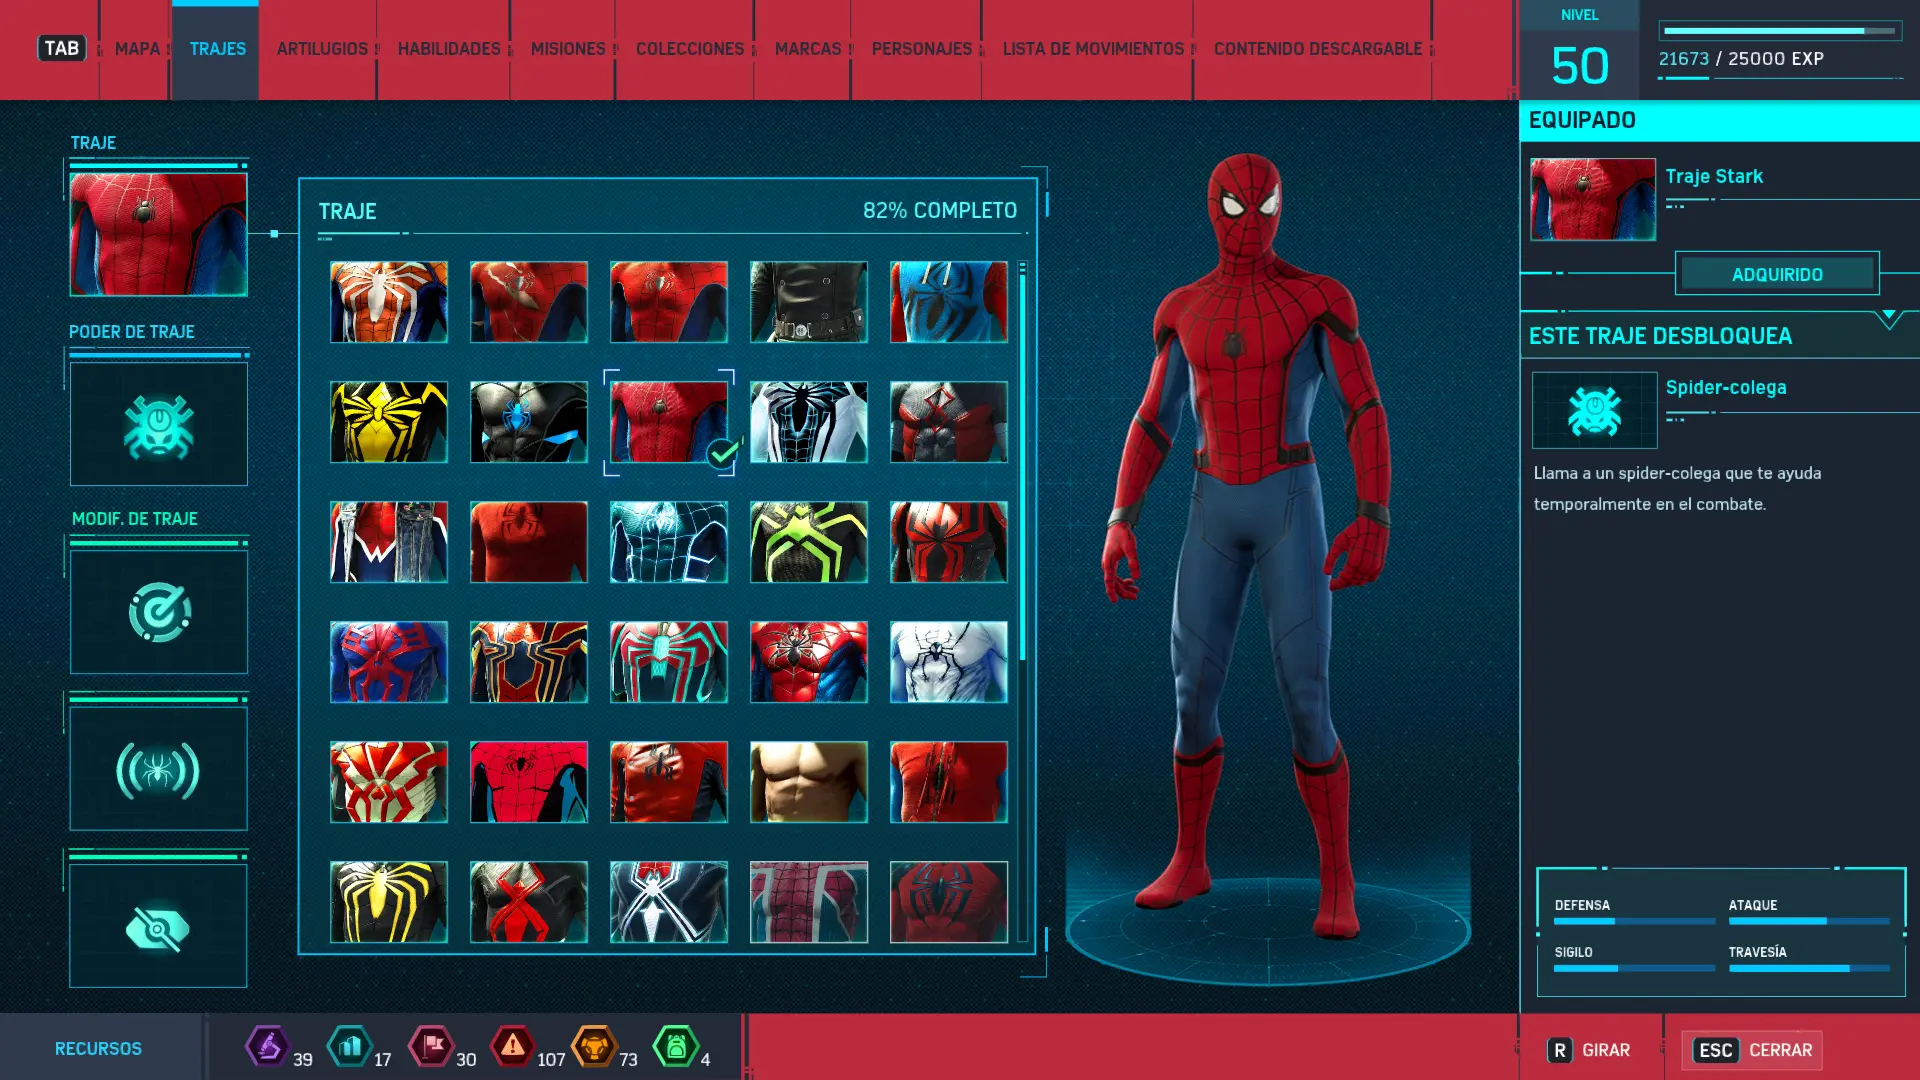1920x1080 pixels.
Task: Open the Spider-colega suit power slot
Action: (158, 424)
